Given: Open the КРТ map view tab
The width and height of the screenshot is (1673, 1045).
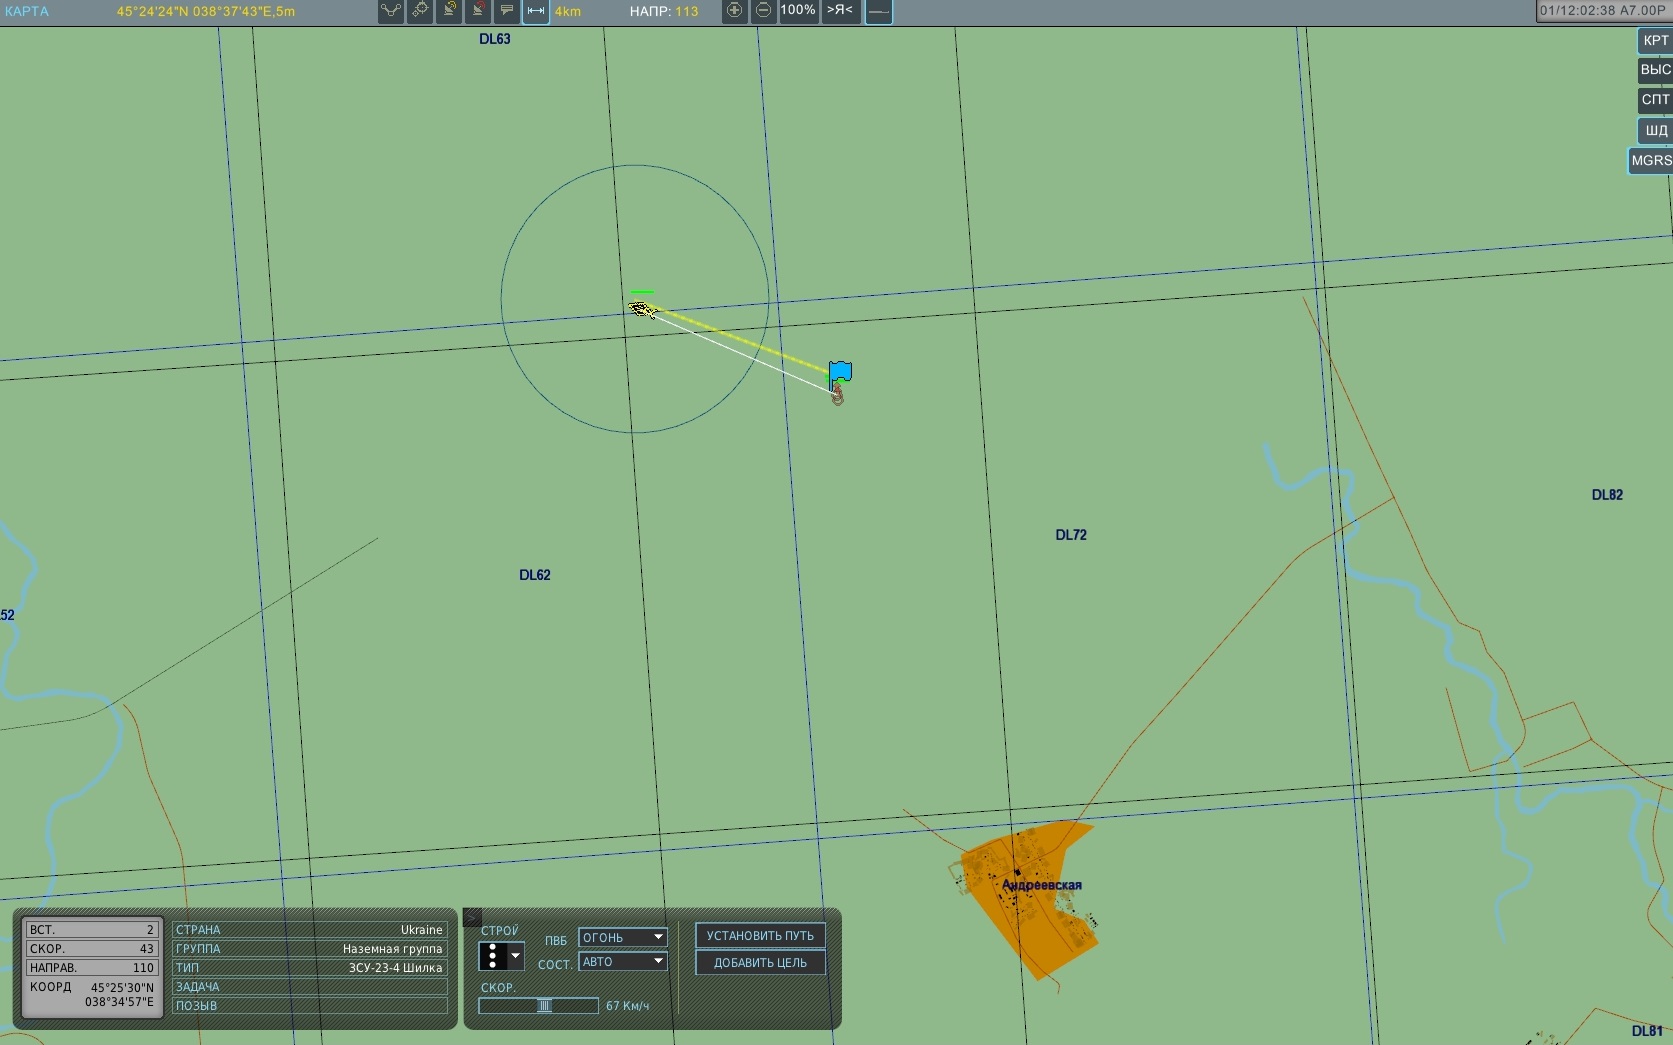Looking at the screenshot, I should pos(1655,41).
